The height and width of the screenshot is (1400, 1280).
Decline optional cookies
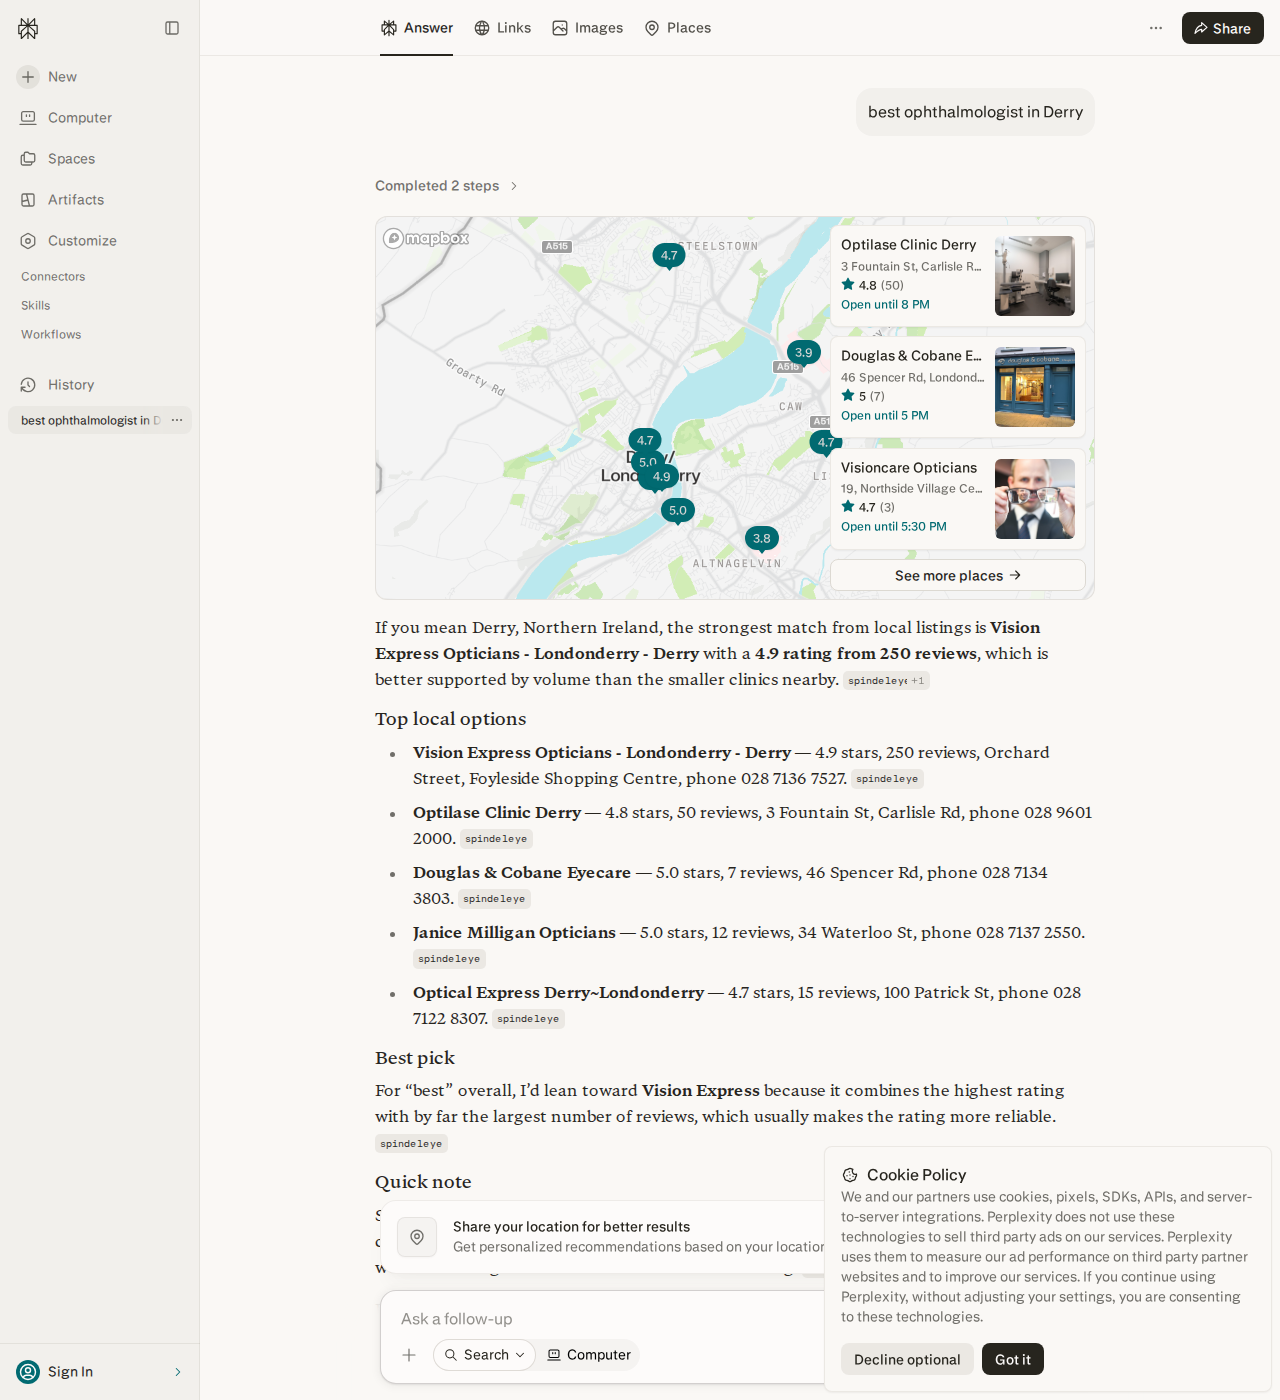pyautogui.click(x=907, y=1359)
